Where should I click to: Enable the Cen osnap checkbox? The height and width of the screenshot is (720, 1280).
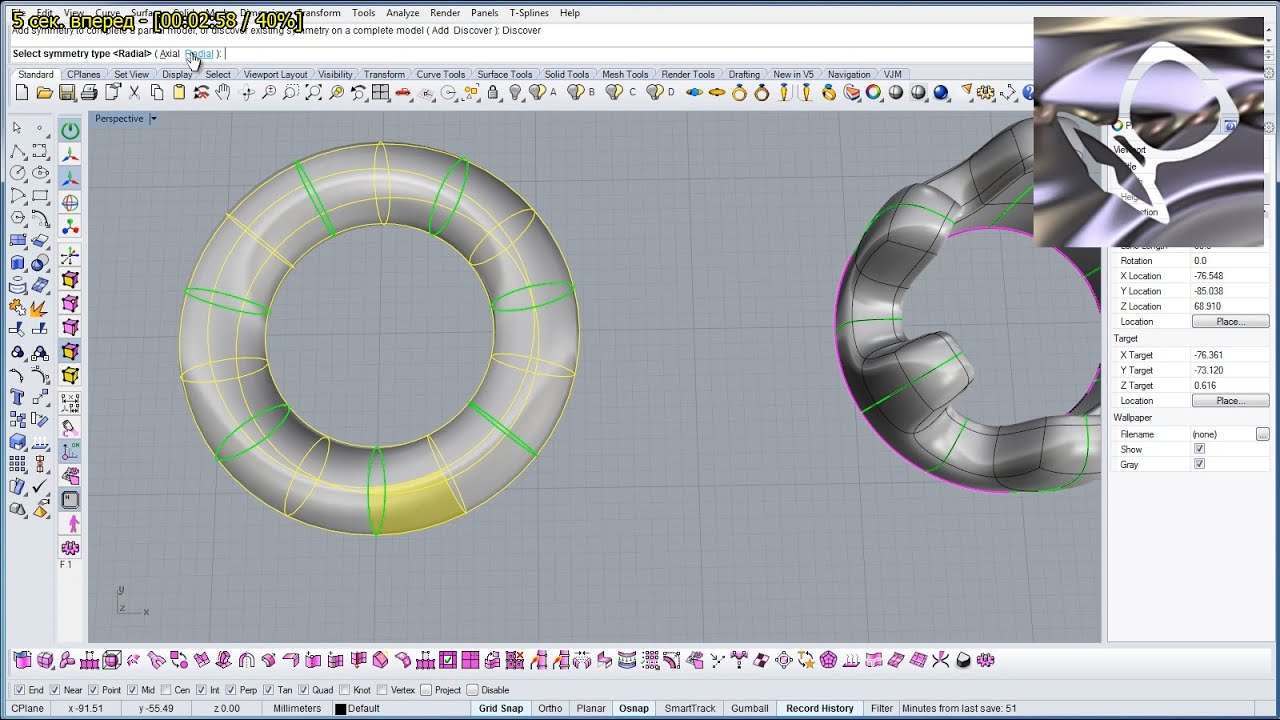[165, 690]
